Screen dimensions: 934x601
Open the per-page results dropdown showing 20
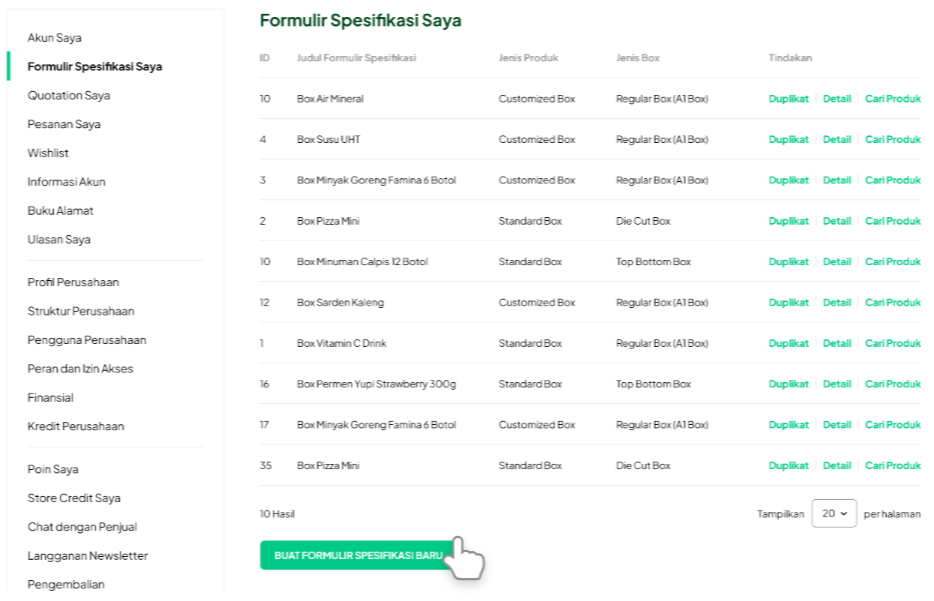pyautogui.click(x=834, y=513)
